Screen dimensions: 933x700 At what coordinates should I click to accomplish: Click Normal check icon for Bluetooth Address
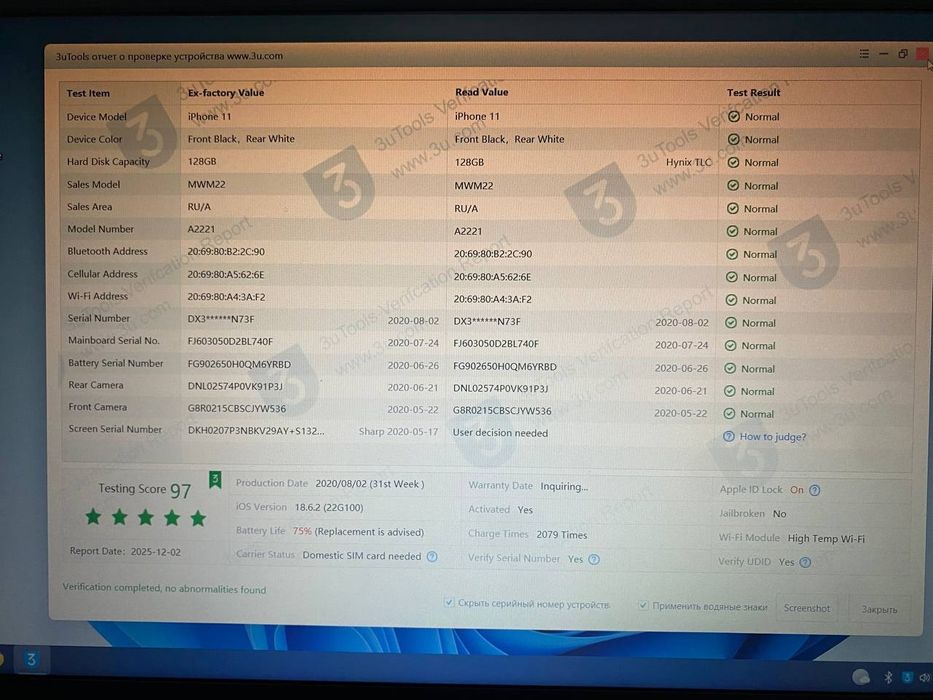[x=732, y=255]
